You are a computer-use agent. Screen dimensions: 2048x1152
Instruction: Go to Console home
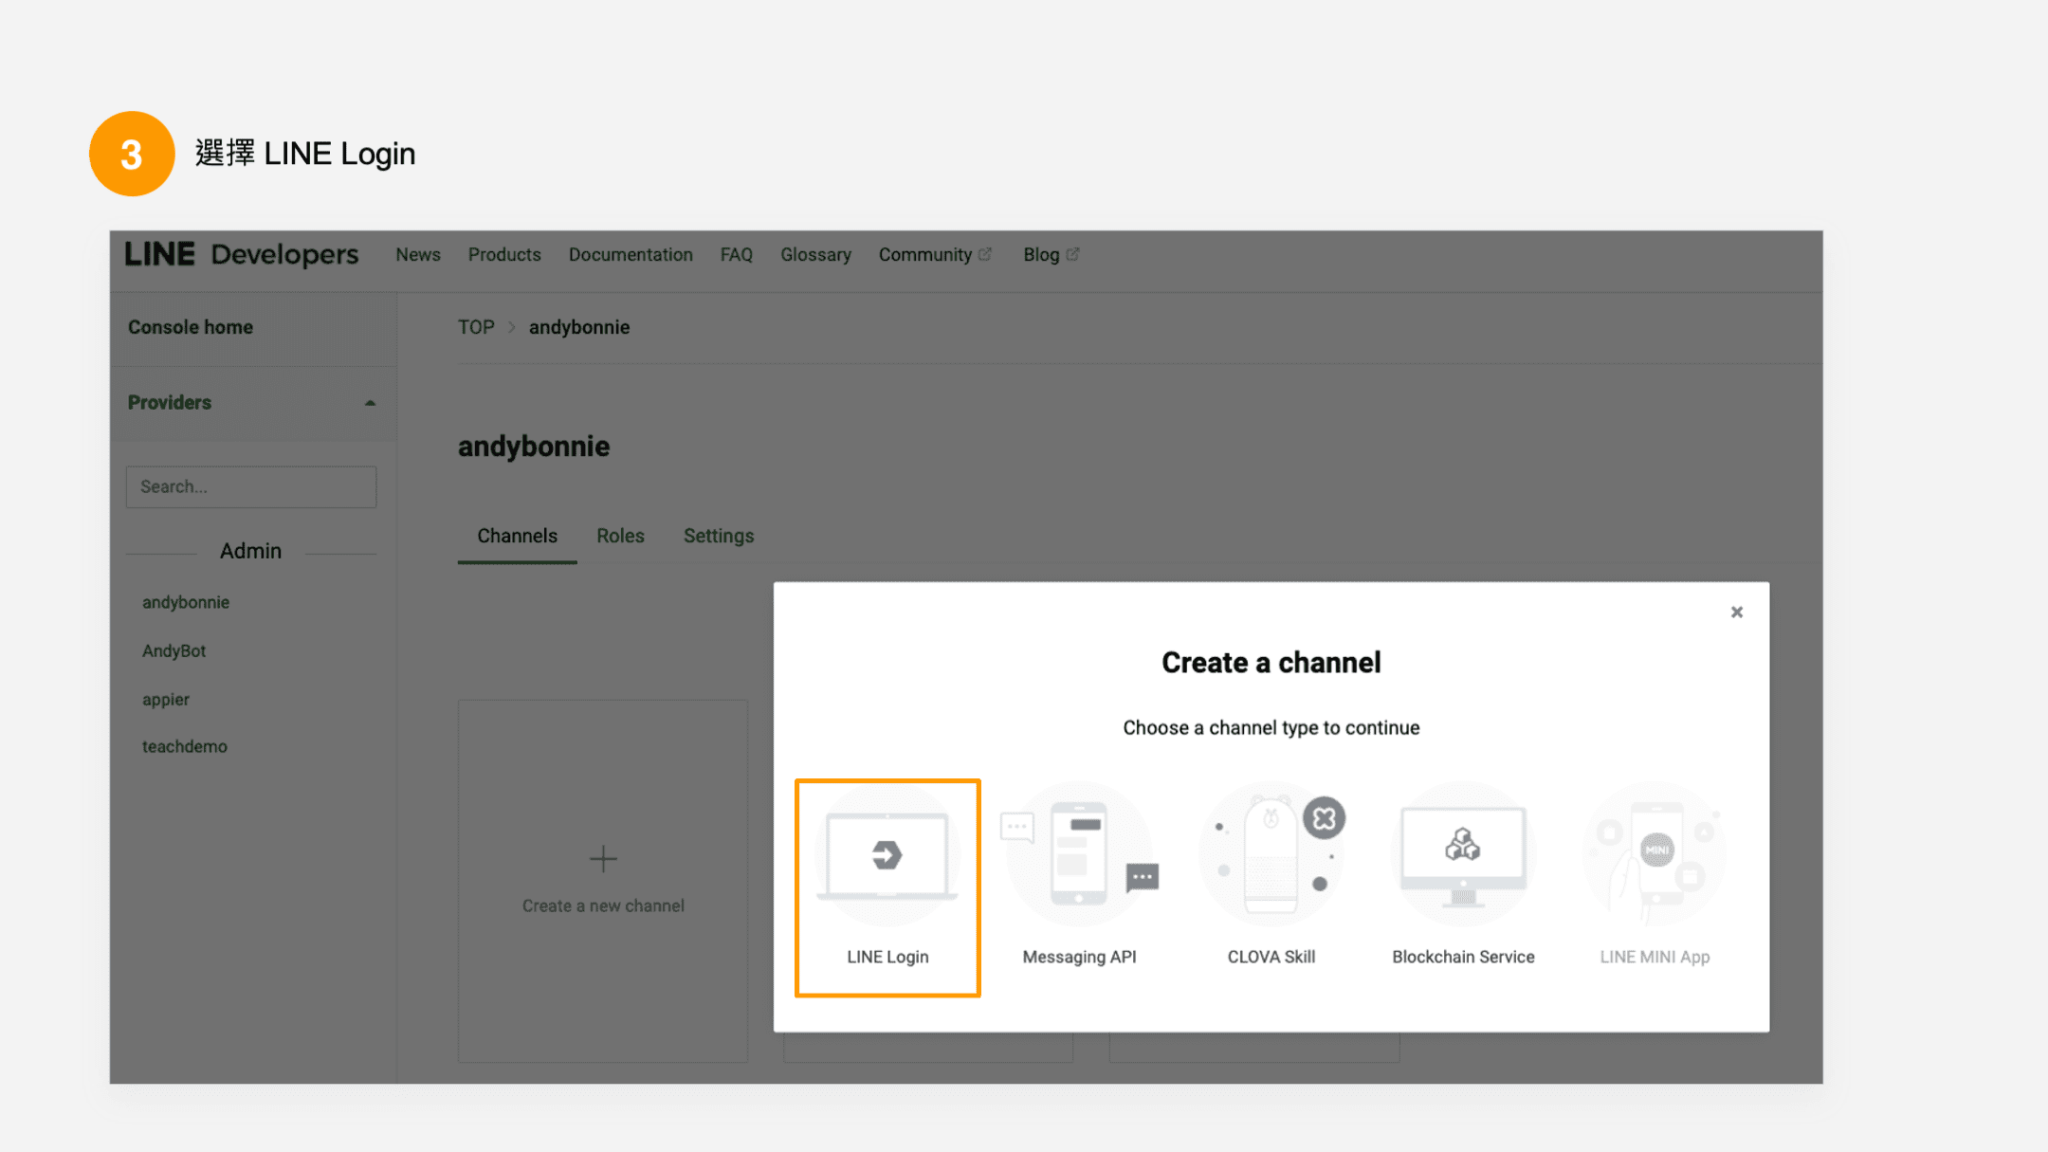click(190, 327)
